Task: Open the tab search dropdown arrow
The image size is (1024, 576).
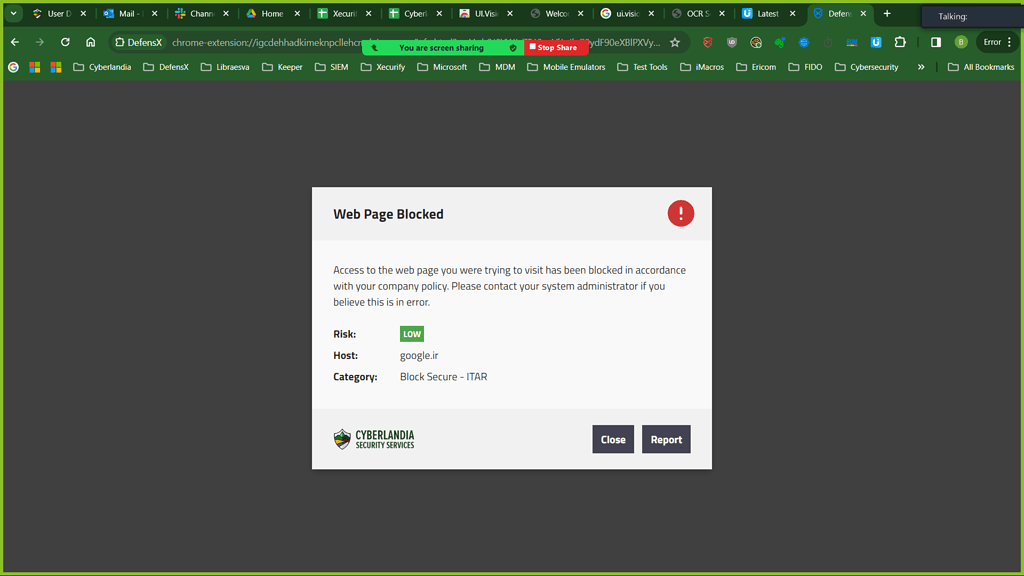Action: [x=14, y=13]
